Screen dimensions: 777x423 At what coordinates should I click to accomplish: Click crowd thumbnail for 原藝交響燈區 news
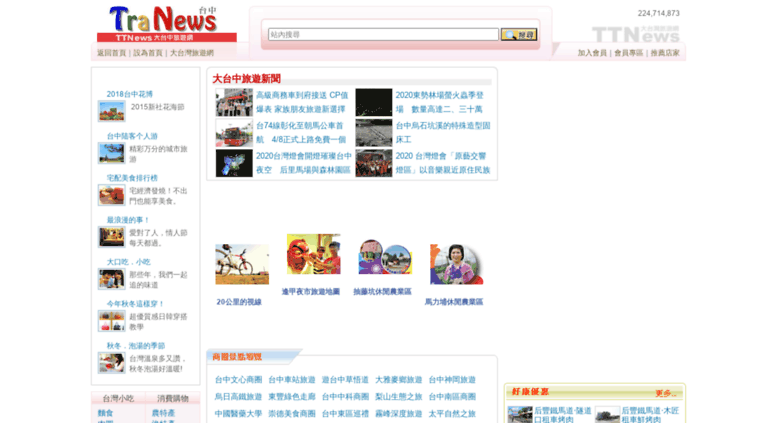374,163
